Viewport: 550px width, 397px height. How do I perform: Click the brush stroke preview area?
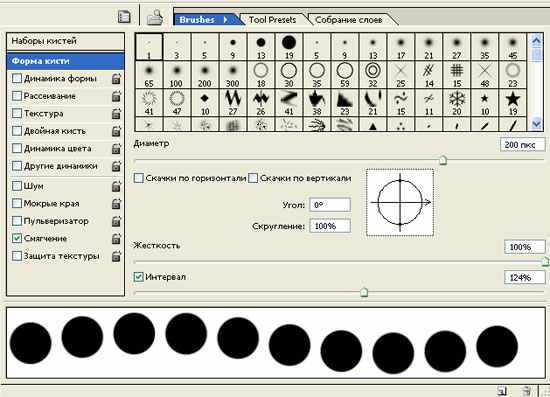[x=276, y=343]
